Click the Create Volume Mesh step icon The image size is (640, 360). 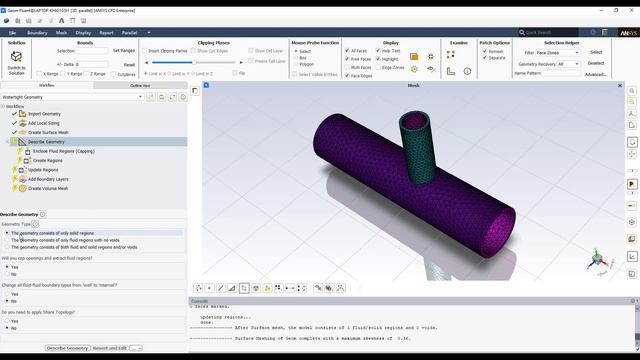[x=22, y=189]
